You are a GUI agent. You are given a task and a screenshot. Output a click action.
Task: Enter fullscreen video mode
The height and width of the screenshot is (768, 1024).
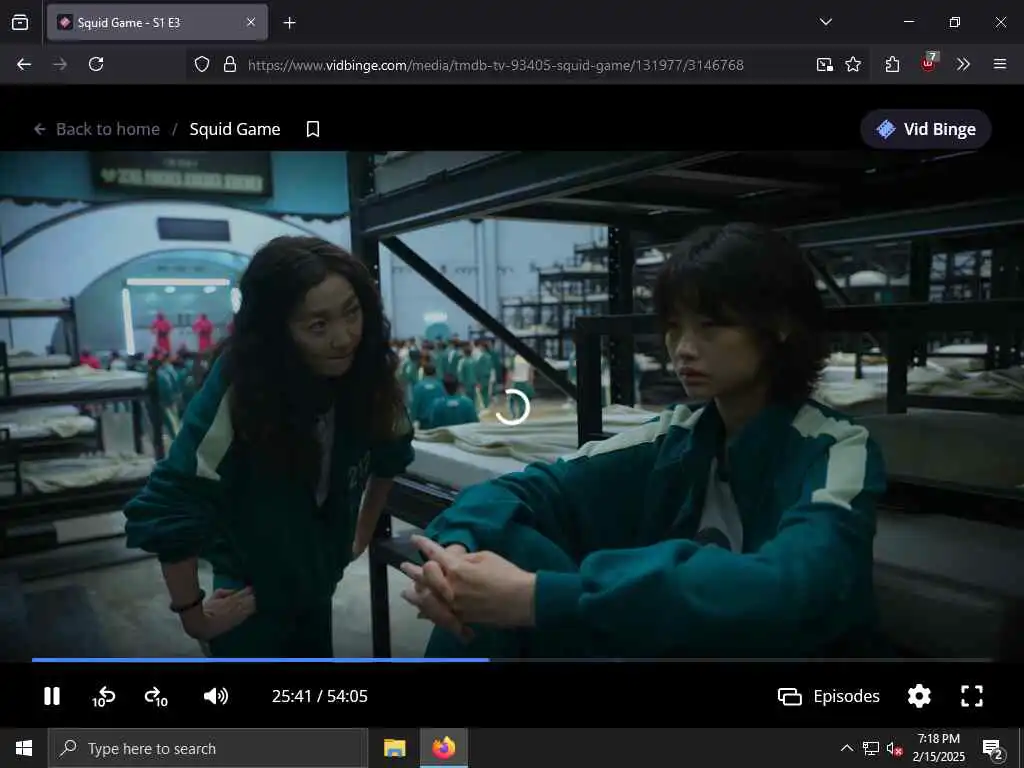[x=972, y=696]
